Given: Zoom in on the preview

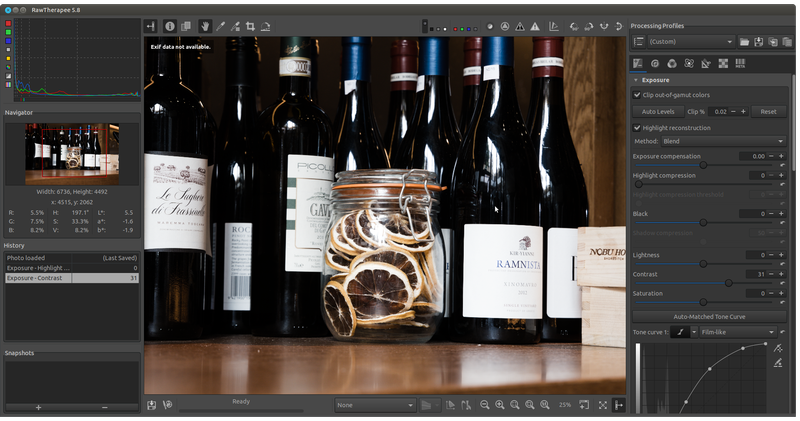Looking at the screenshot, I should pos(499,405).
